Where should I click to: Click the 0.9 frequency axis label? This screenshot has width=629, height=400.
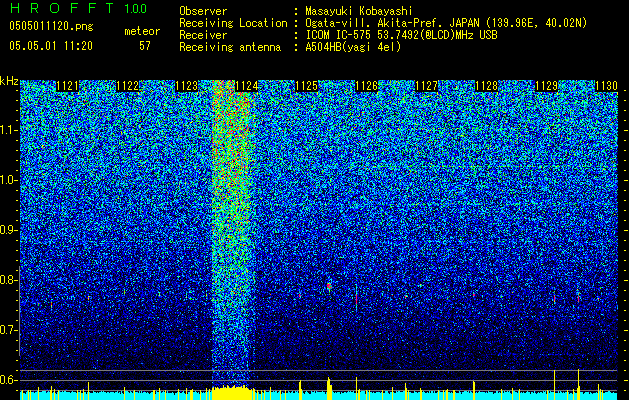[8, 230]
